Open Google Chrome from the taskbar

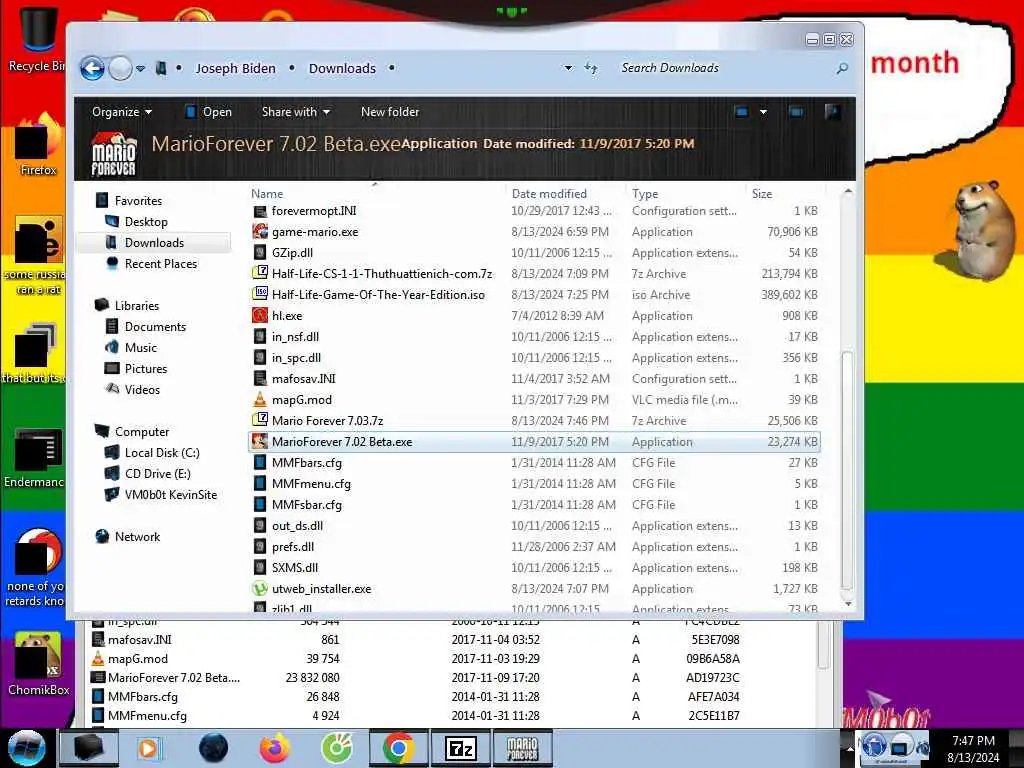pos(398,748)
